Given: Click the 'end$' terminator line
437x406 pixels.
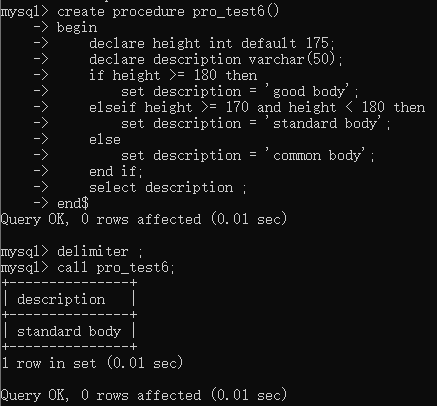Looking at the screenshot, I should click(73, 203).
